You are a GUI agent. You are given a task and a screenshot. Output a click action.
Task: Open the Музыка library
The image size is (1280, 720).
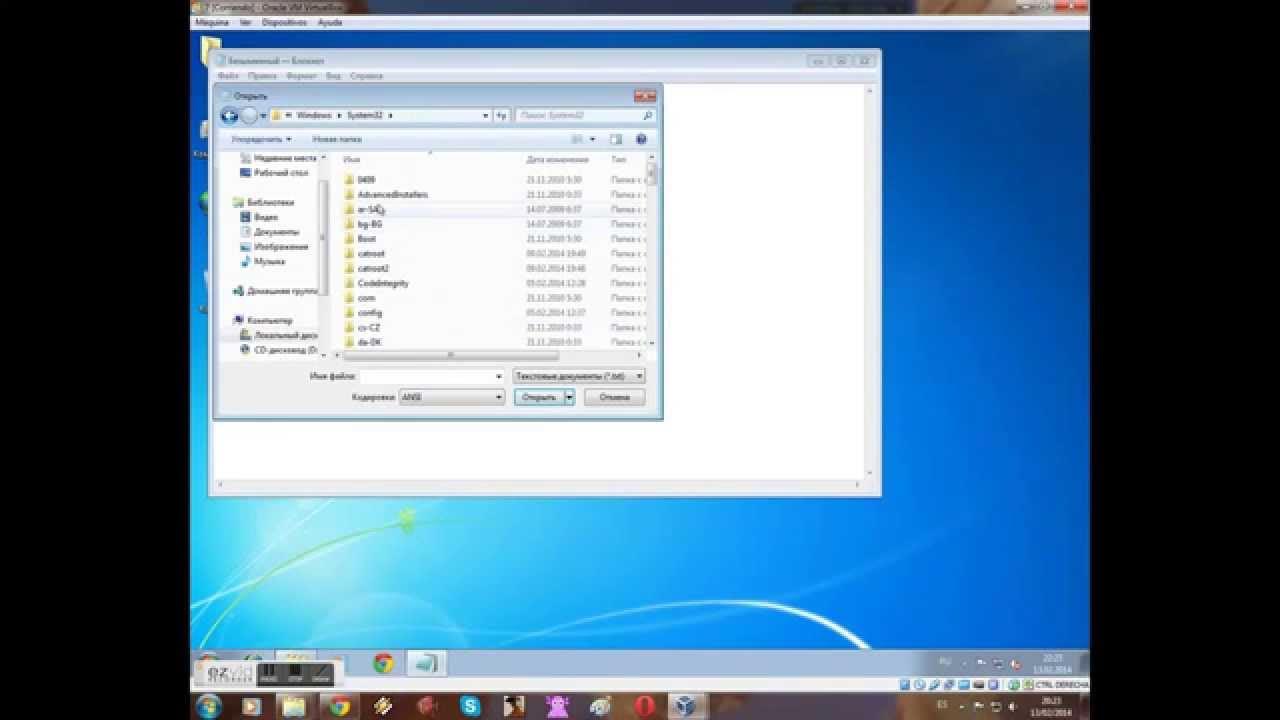coord(263,262)
